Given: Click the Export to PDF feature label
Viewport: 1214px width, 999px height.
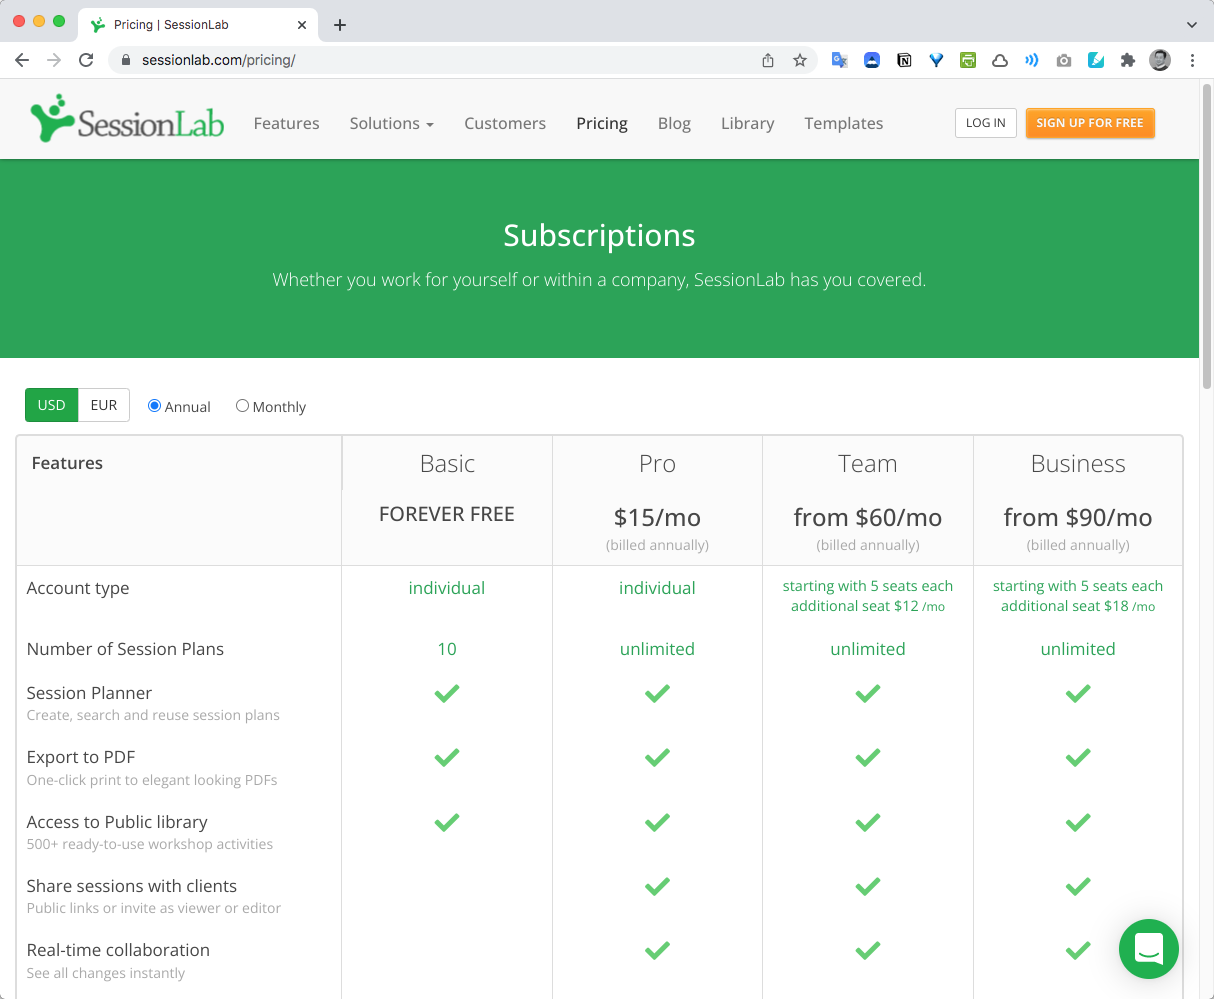Looking at the screenshot, I should tap(81, 757).
